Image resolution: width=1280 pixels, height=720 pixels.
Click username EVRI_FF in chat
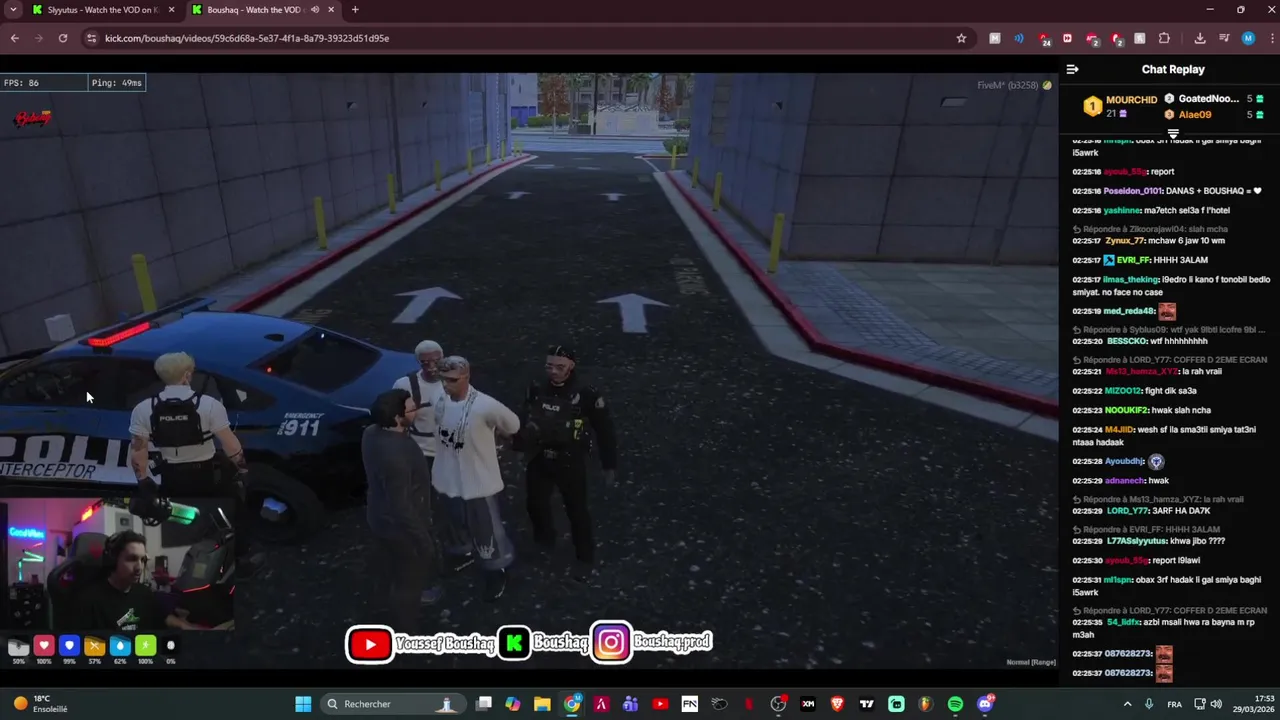[x=1134, y=260]
